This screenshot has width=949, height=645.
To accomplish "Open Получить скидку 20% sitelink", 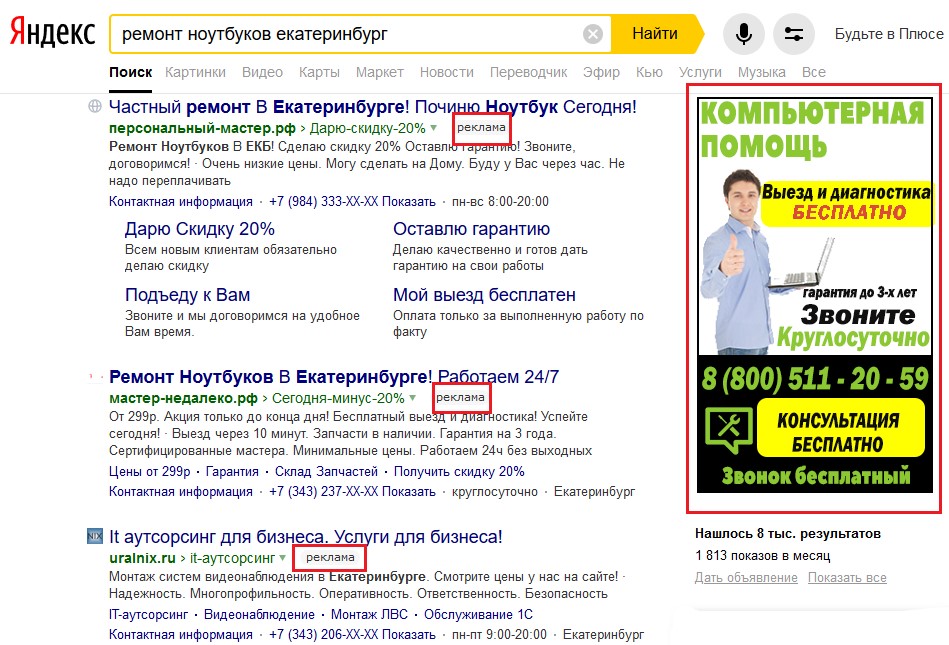I will (x=459, y=471).
